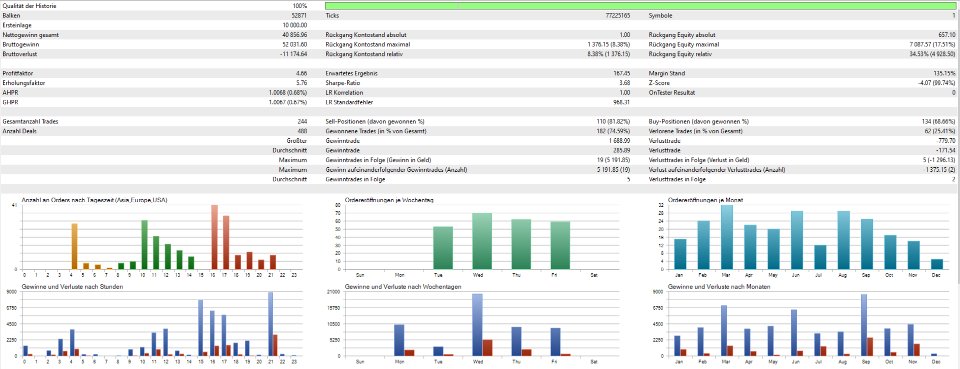The image size is (960, 369).
Task: Click the 100% history quality value
Action: (x=300, y=6)
